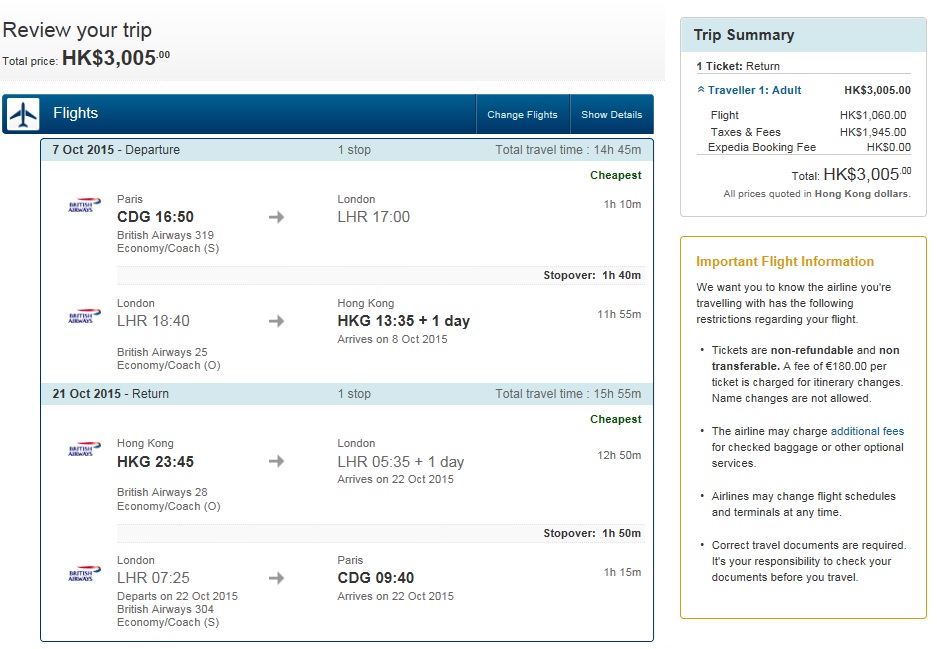This screenshot has height=649, width=937.
Task: Click the airplane icon in Flights header
Action: tap(23, 114)
